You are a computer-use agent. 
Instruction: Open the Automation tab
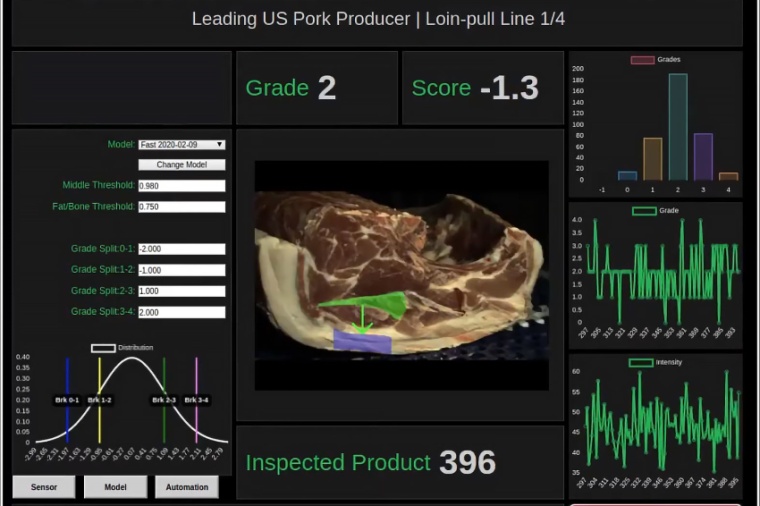click(x=187, y=487)
